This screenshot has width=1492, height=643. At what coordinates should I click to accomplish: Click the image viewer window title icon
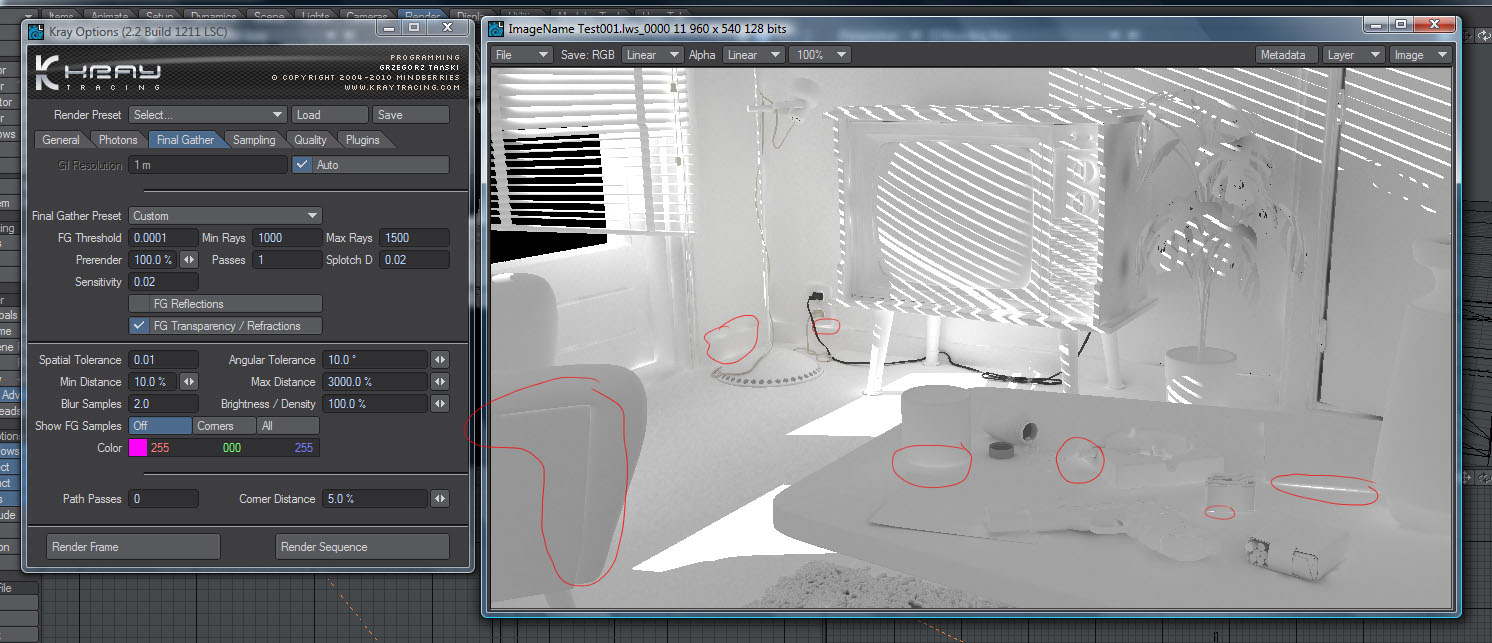coord(497,30)
